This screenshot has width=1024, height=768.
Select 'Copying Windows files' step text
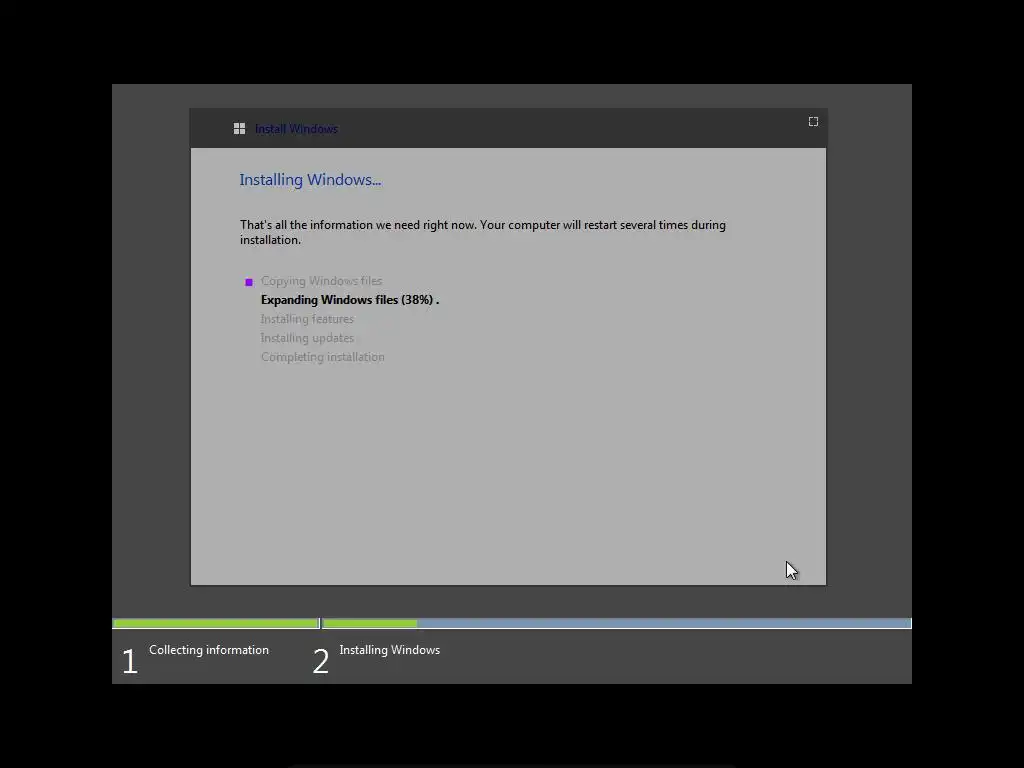[x=321, y=281]
